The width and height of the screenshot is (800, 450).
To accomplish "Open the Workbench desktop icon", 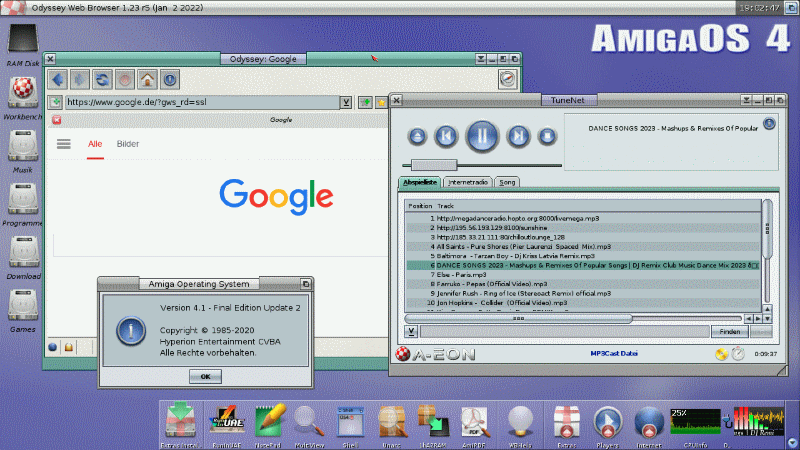I will (x=23, y=93).
